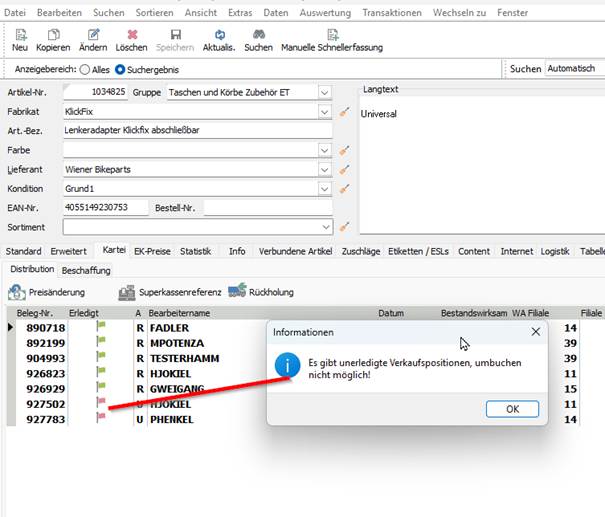
Task: Switch to the Beschaffung sub-tab
Action: 86,270
